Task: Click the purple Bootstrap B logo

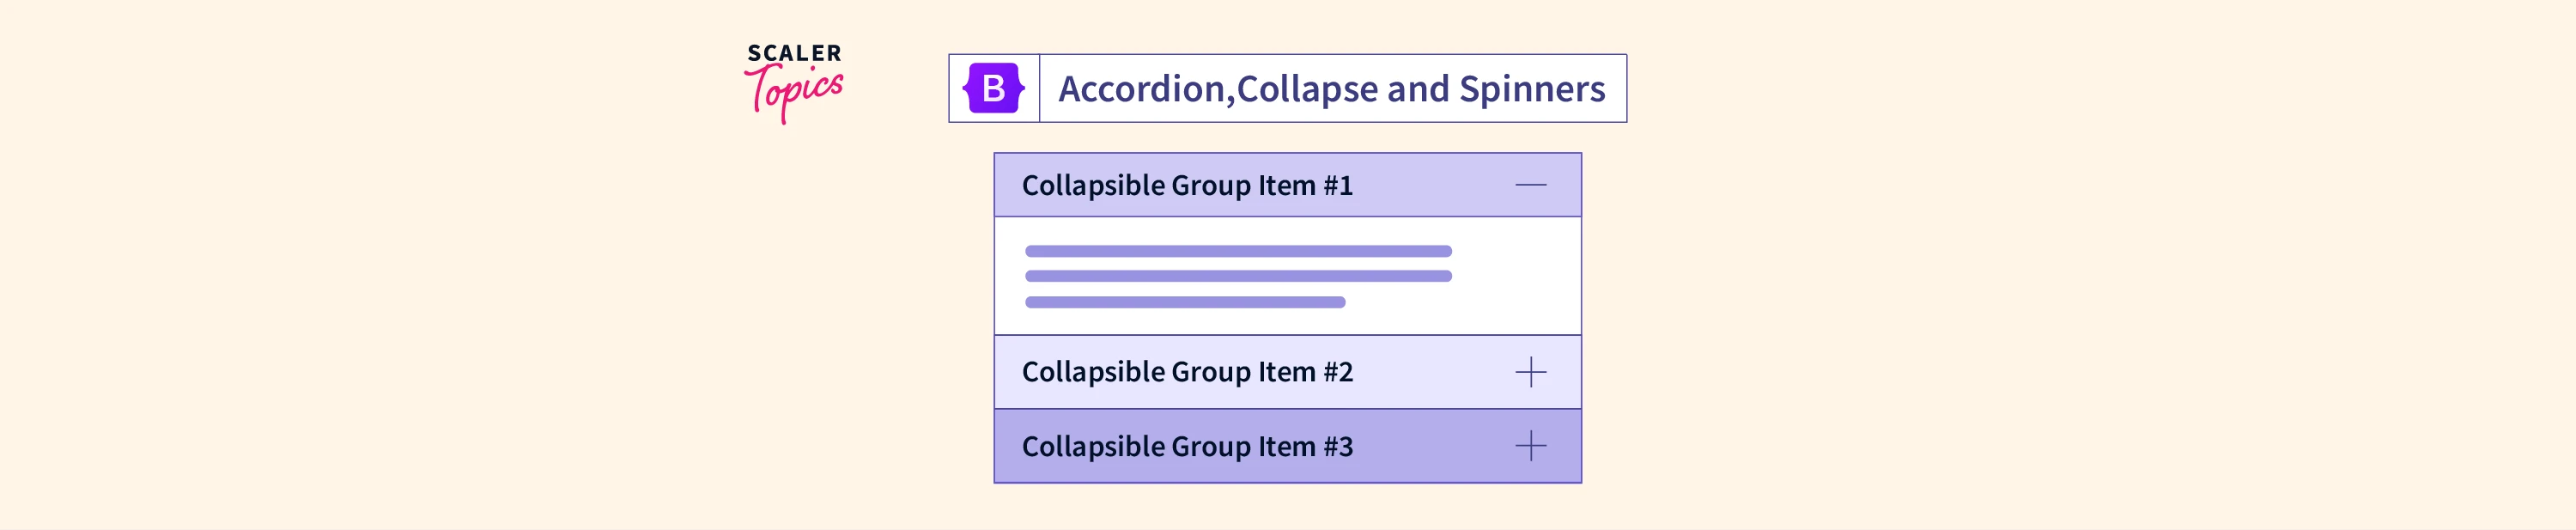Action: 993,88
